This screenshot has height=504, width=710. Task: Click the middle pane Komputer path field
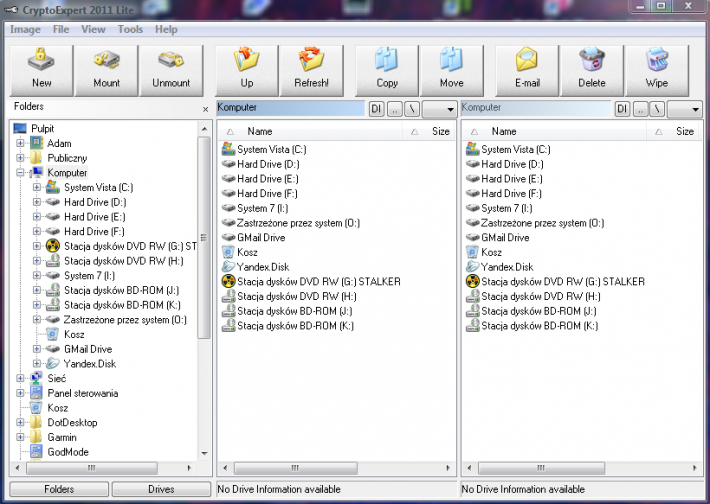(290, 108)
